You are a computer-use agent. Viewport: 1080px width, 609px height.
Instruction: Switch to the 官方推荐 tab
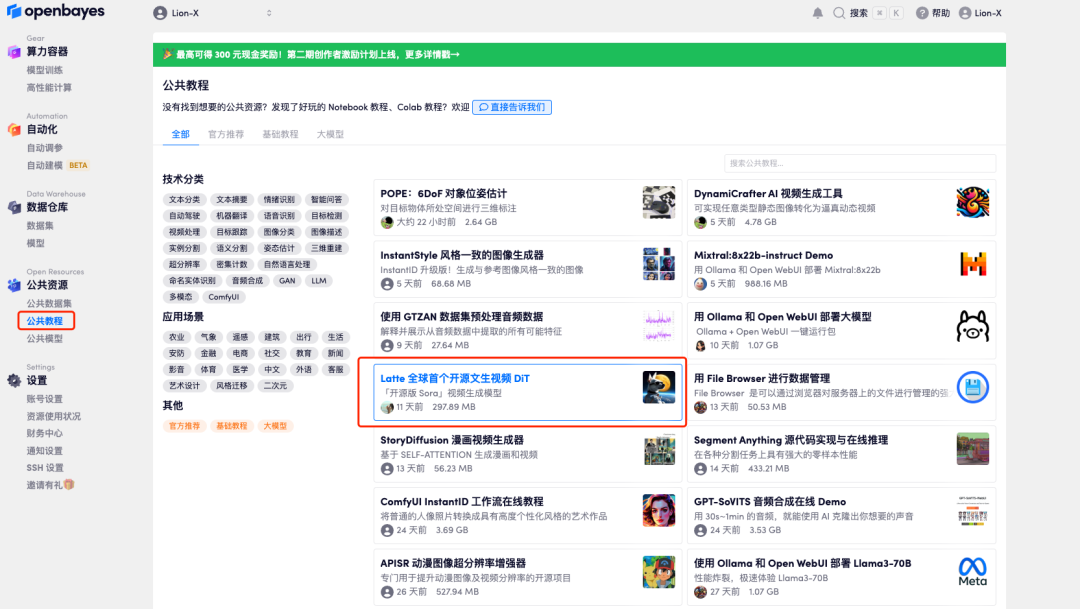point(226,133)
